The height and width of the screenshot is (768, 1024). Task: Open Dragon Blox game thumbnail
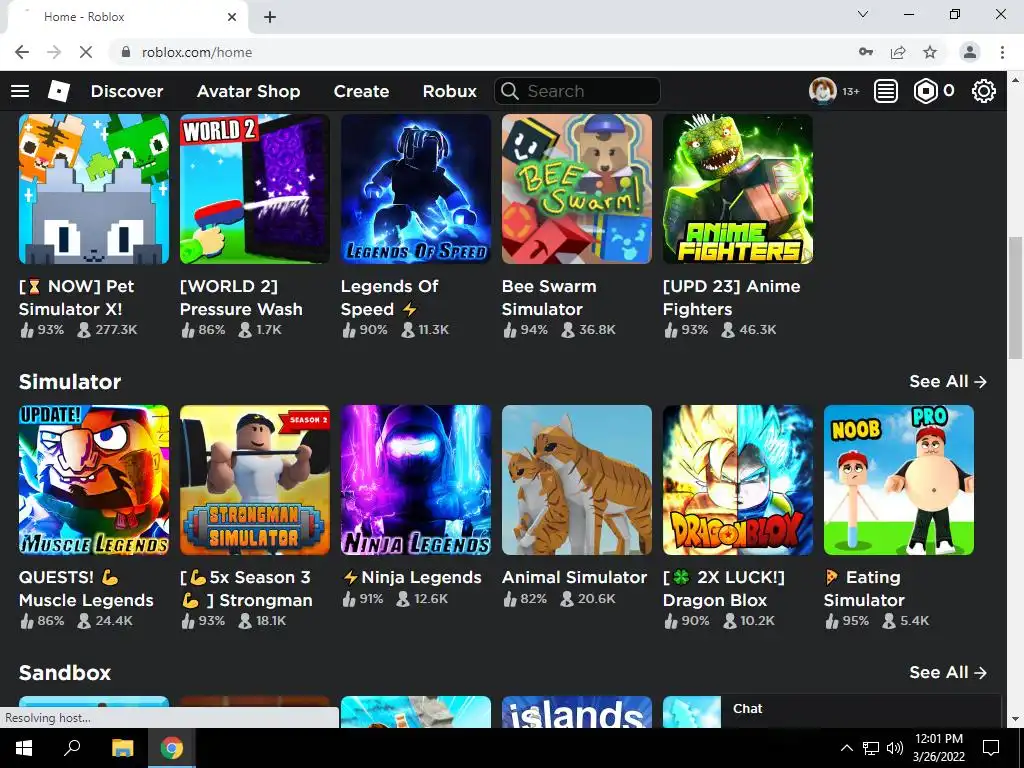[738, 480]
